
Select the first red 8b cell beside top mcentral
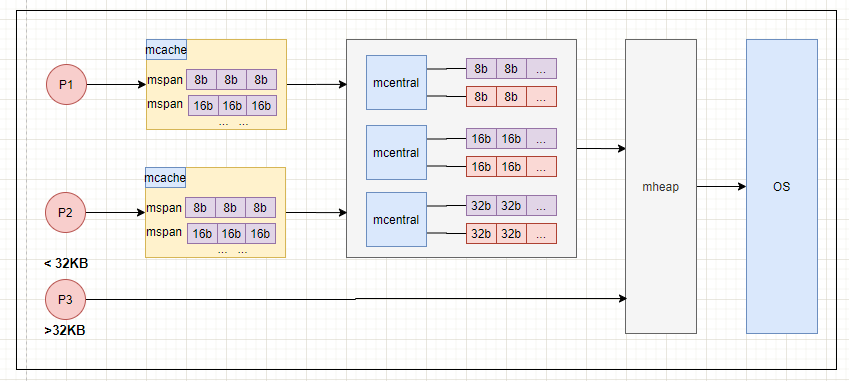click(x=481, y=97)
